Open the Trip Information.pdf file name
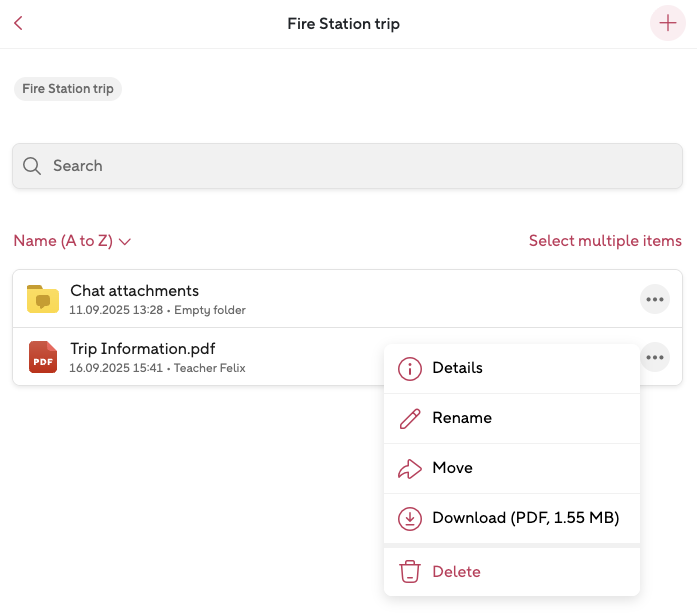Viewport: 697px width, 613px height. [143, 349]
